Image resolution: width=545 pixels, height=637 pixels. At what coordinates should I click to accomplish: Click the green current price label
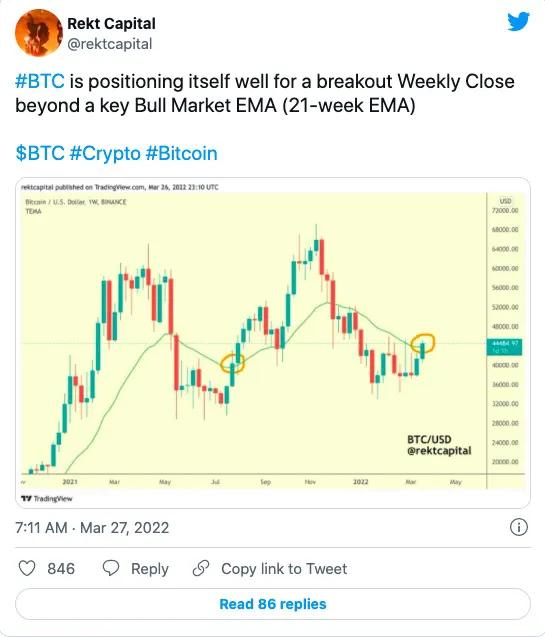[x=504, y=347]
